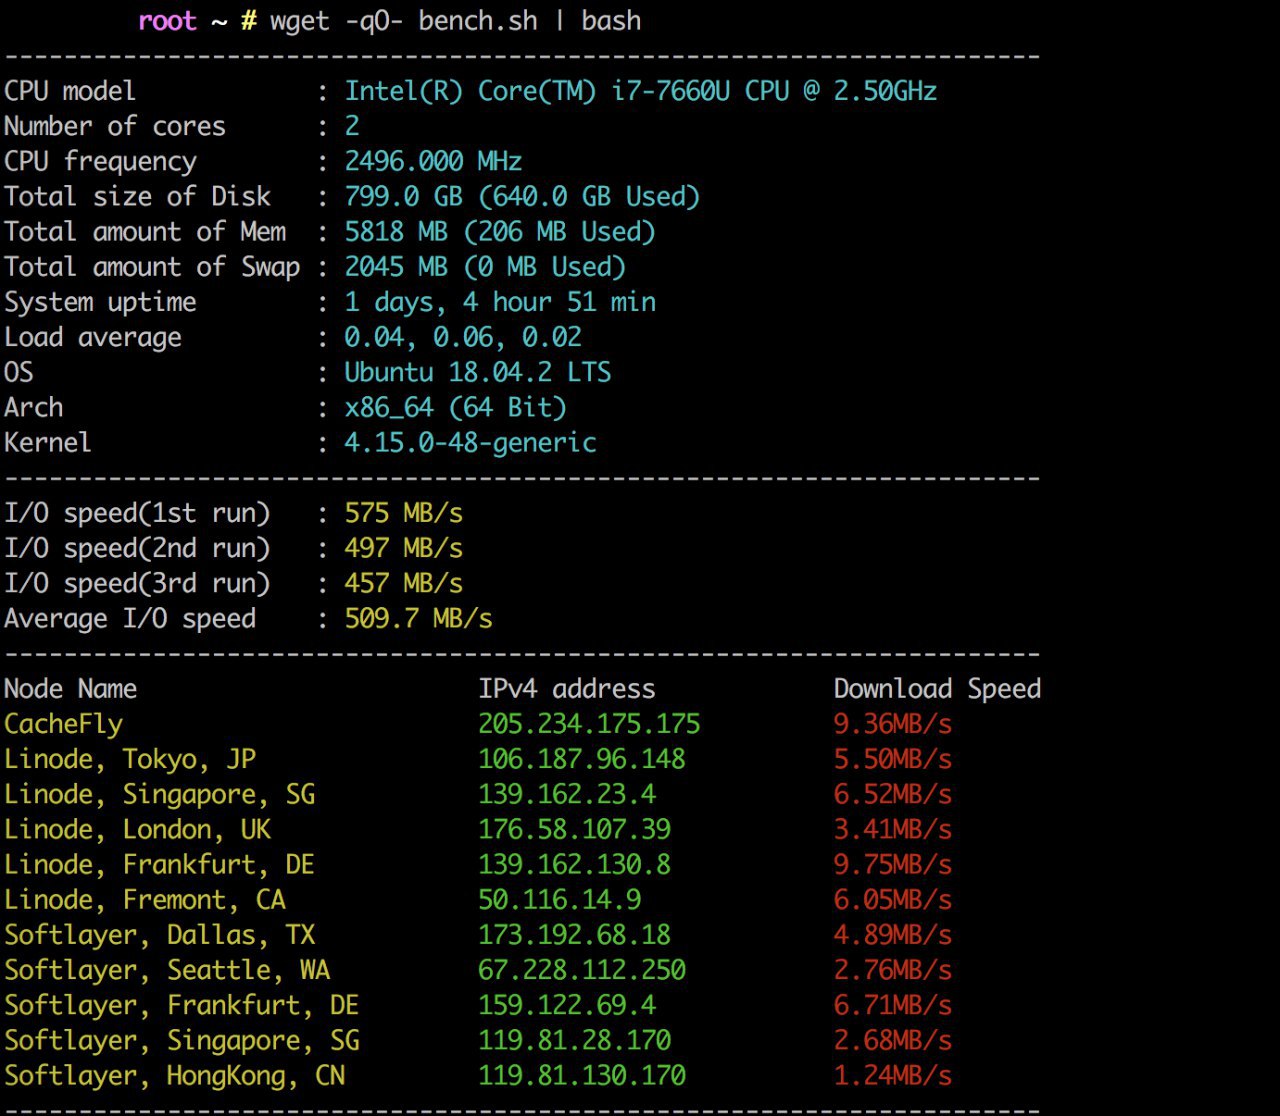Click London download speed '3.41MB/s'
This screenshot has height=1116, width=1280.
pyautogui.click(x=893, y=829)
